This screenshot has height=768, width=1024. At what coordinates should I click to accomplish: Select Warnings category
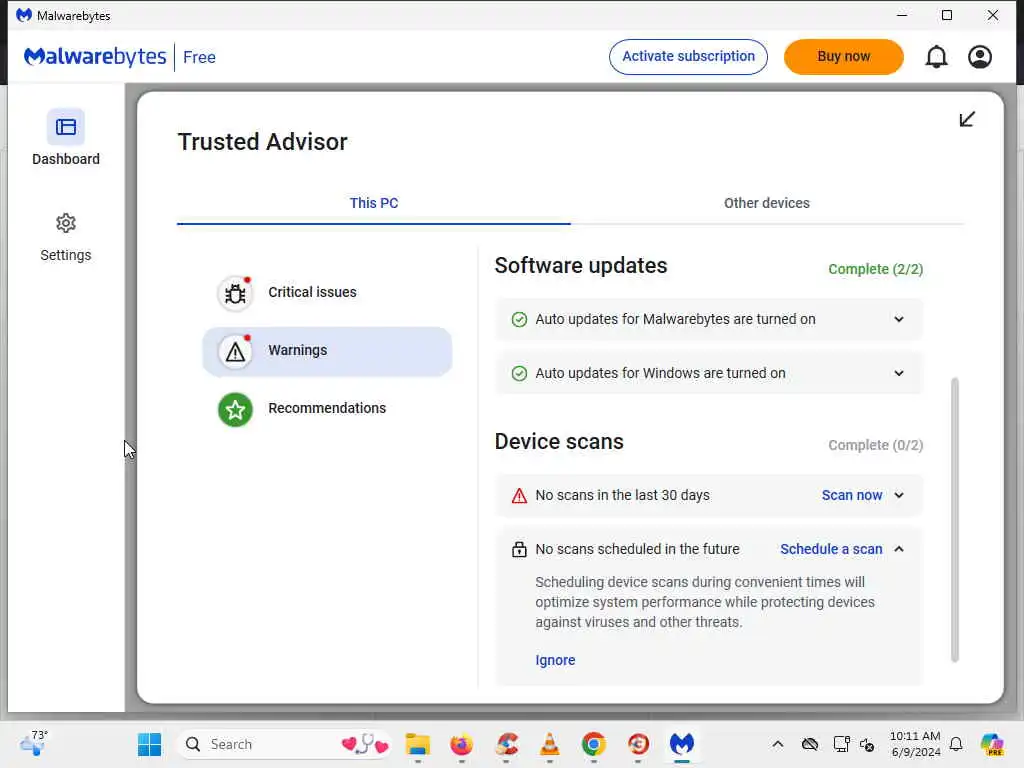pyautogui.click(x=327, y=351)
